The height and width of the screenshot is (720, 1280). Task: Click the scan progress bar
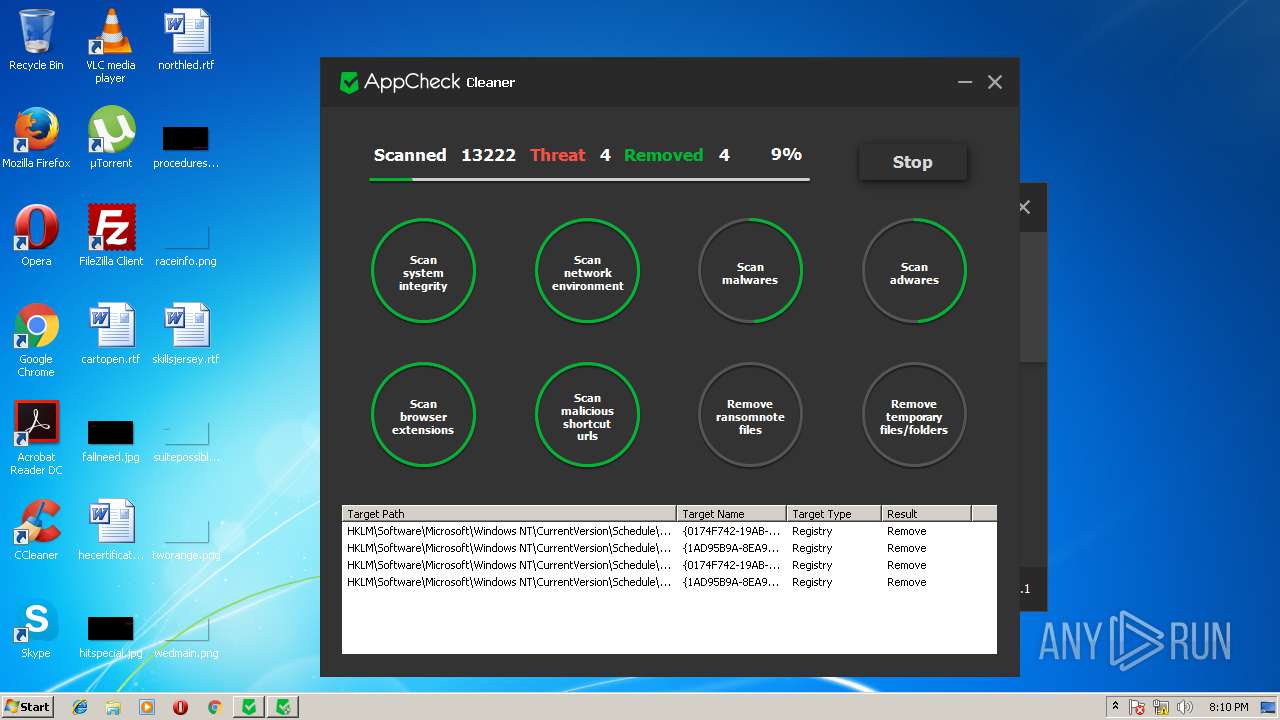589,179
